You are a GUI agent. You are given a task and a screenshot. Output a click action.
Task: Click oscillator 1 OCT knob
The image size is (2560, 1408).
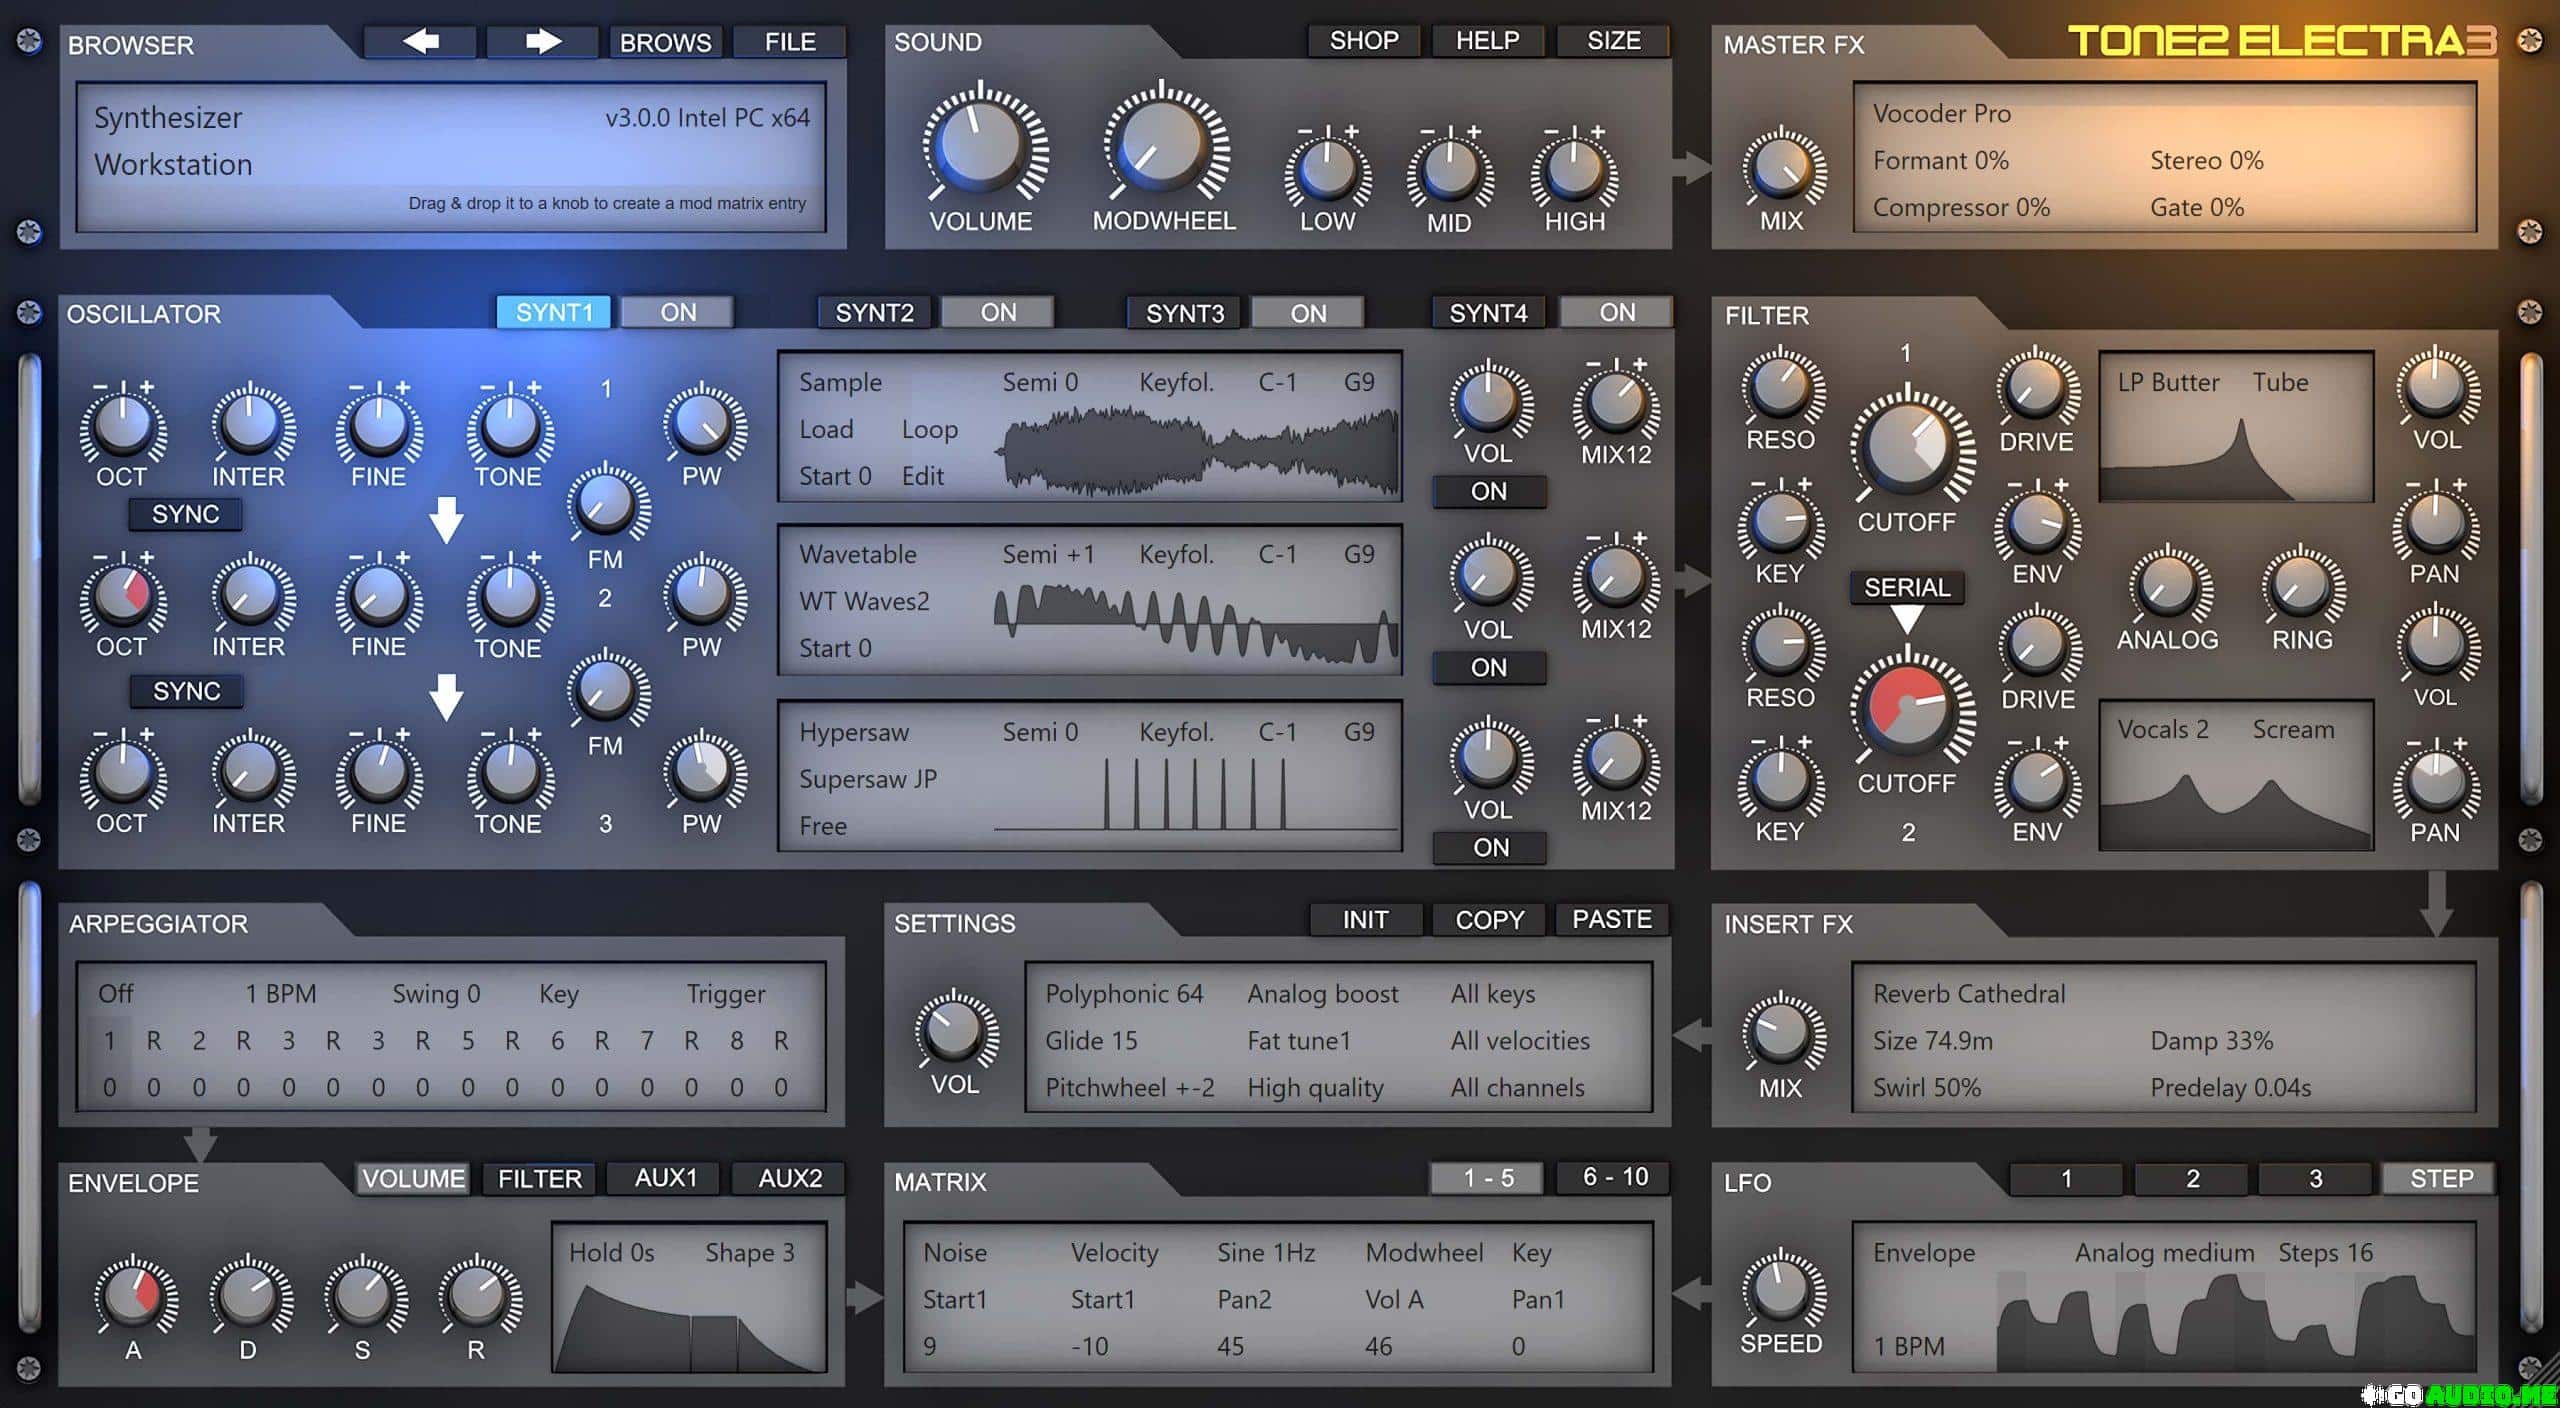point(122,424)
